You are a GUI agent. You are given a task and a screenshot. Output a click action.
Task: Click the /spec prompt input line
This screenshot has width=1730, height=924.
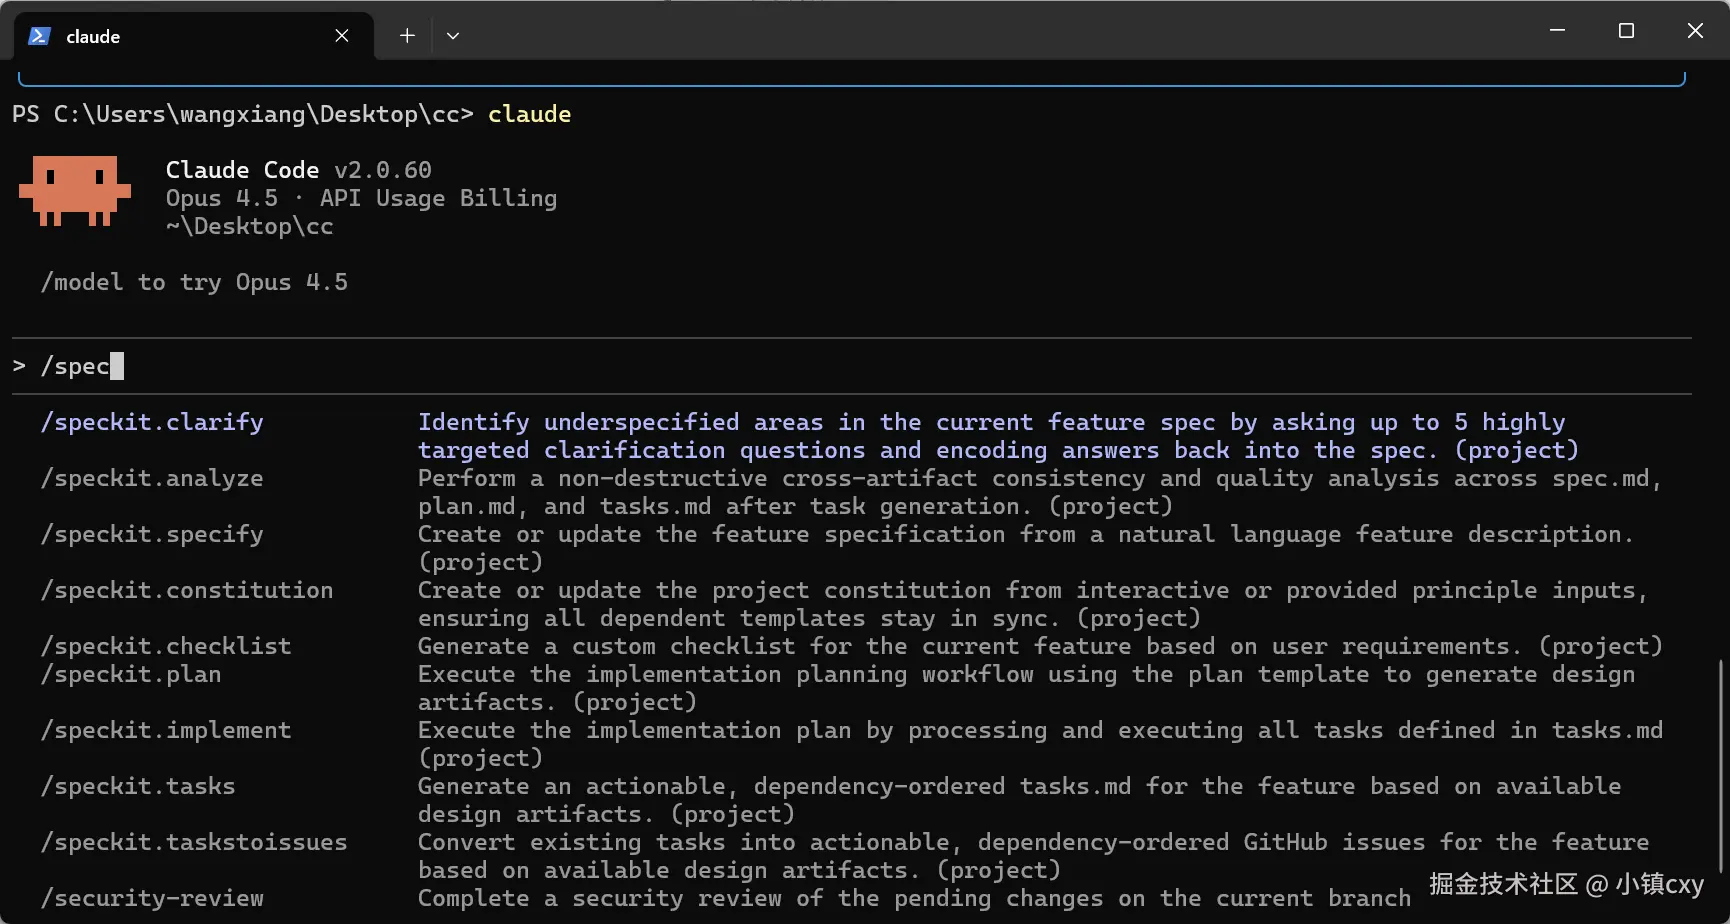pyautogui.click(x=400, y=366)
